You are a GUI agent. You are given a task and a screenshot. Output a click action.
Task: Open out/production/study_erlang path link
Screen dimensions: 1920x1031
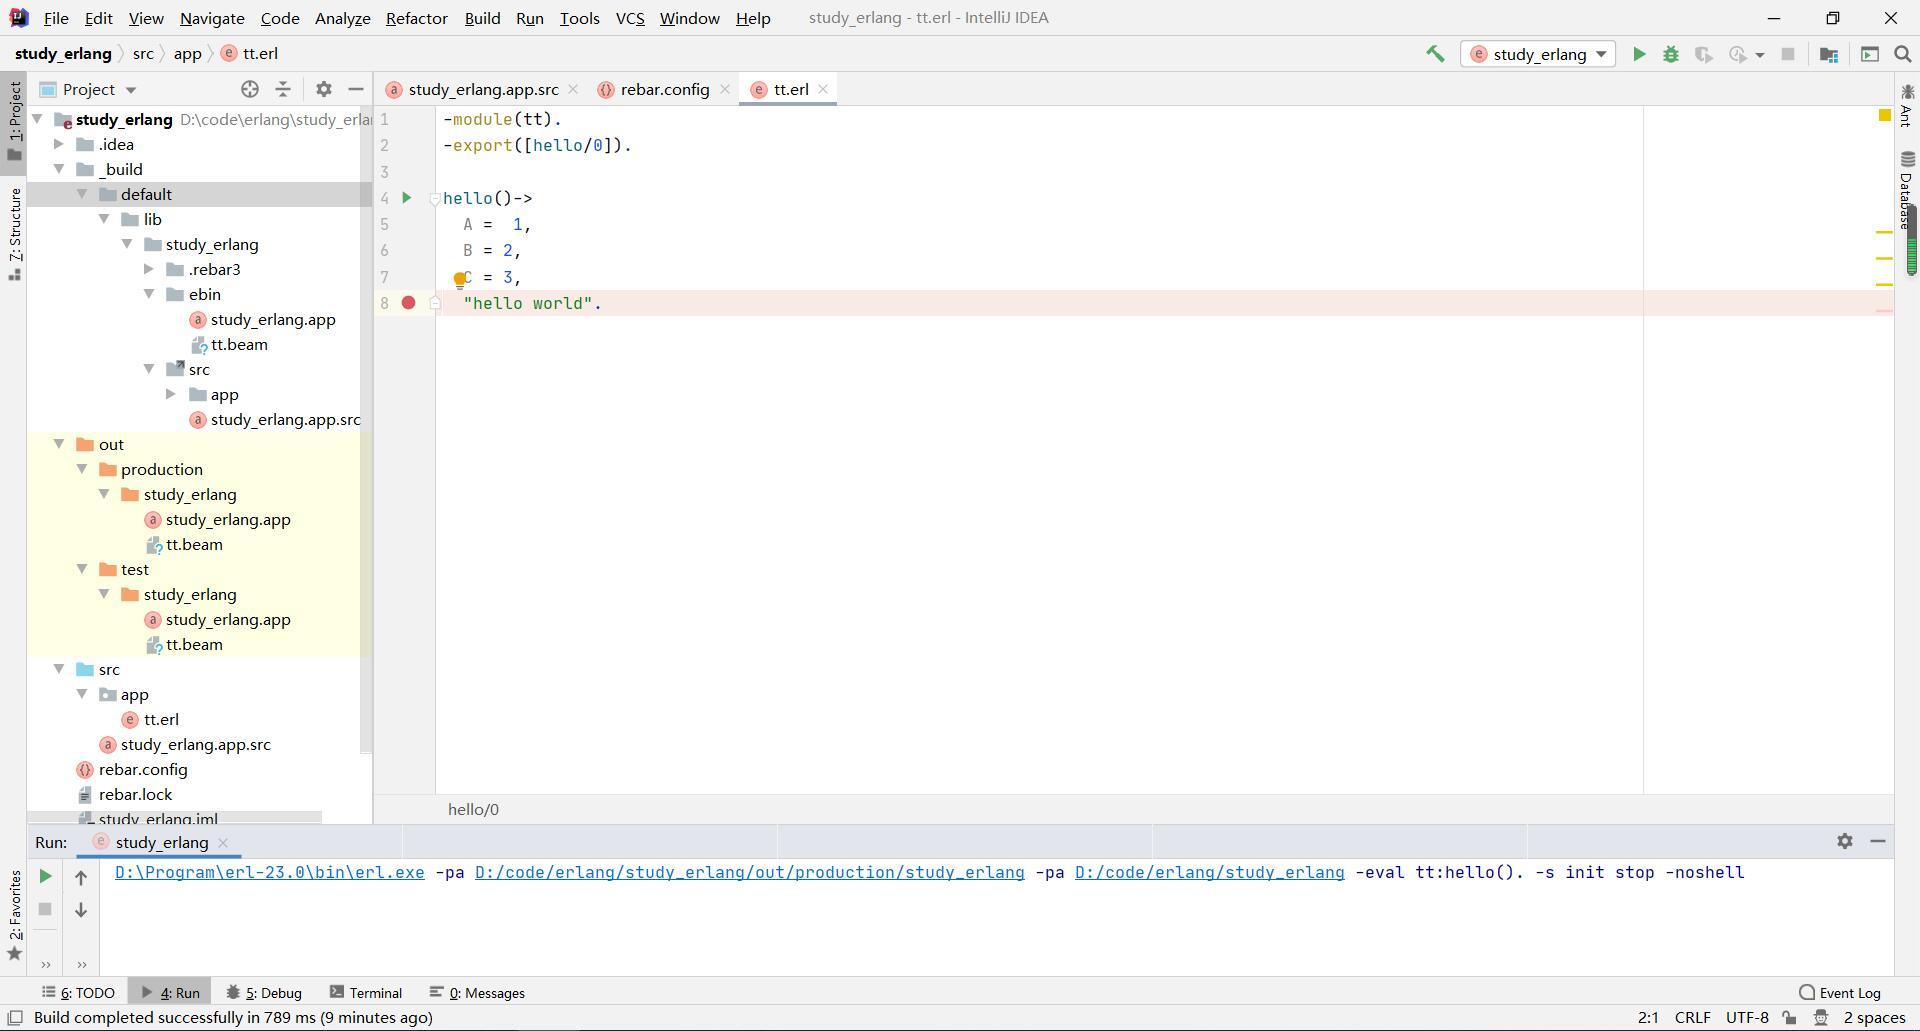(x=749, y=873)
